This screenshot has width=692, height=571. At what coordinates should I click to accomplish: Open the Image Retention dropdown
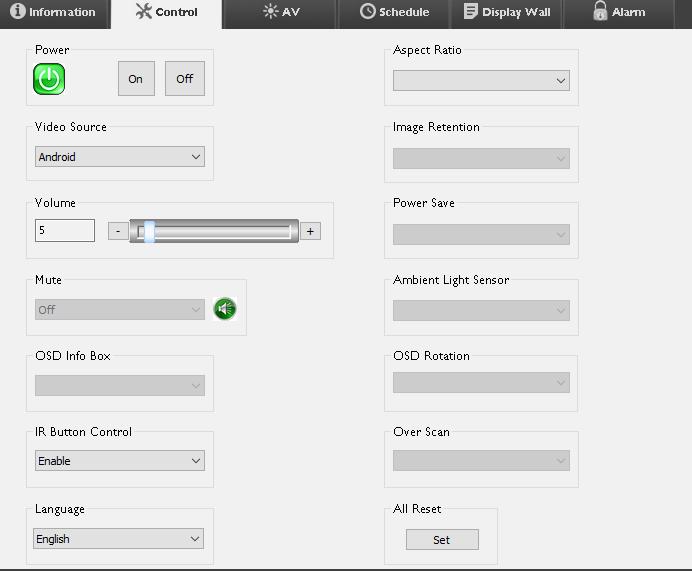[x=481, y=158]
